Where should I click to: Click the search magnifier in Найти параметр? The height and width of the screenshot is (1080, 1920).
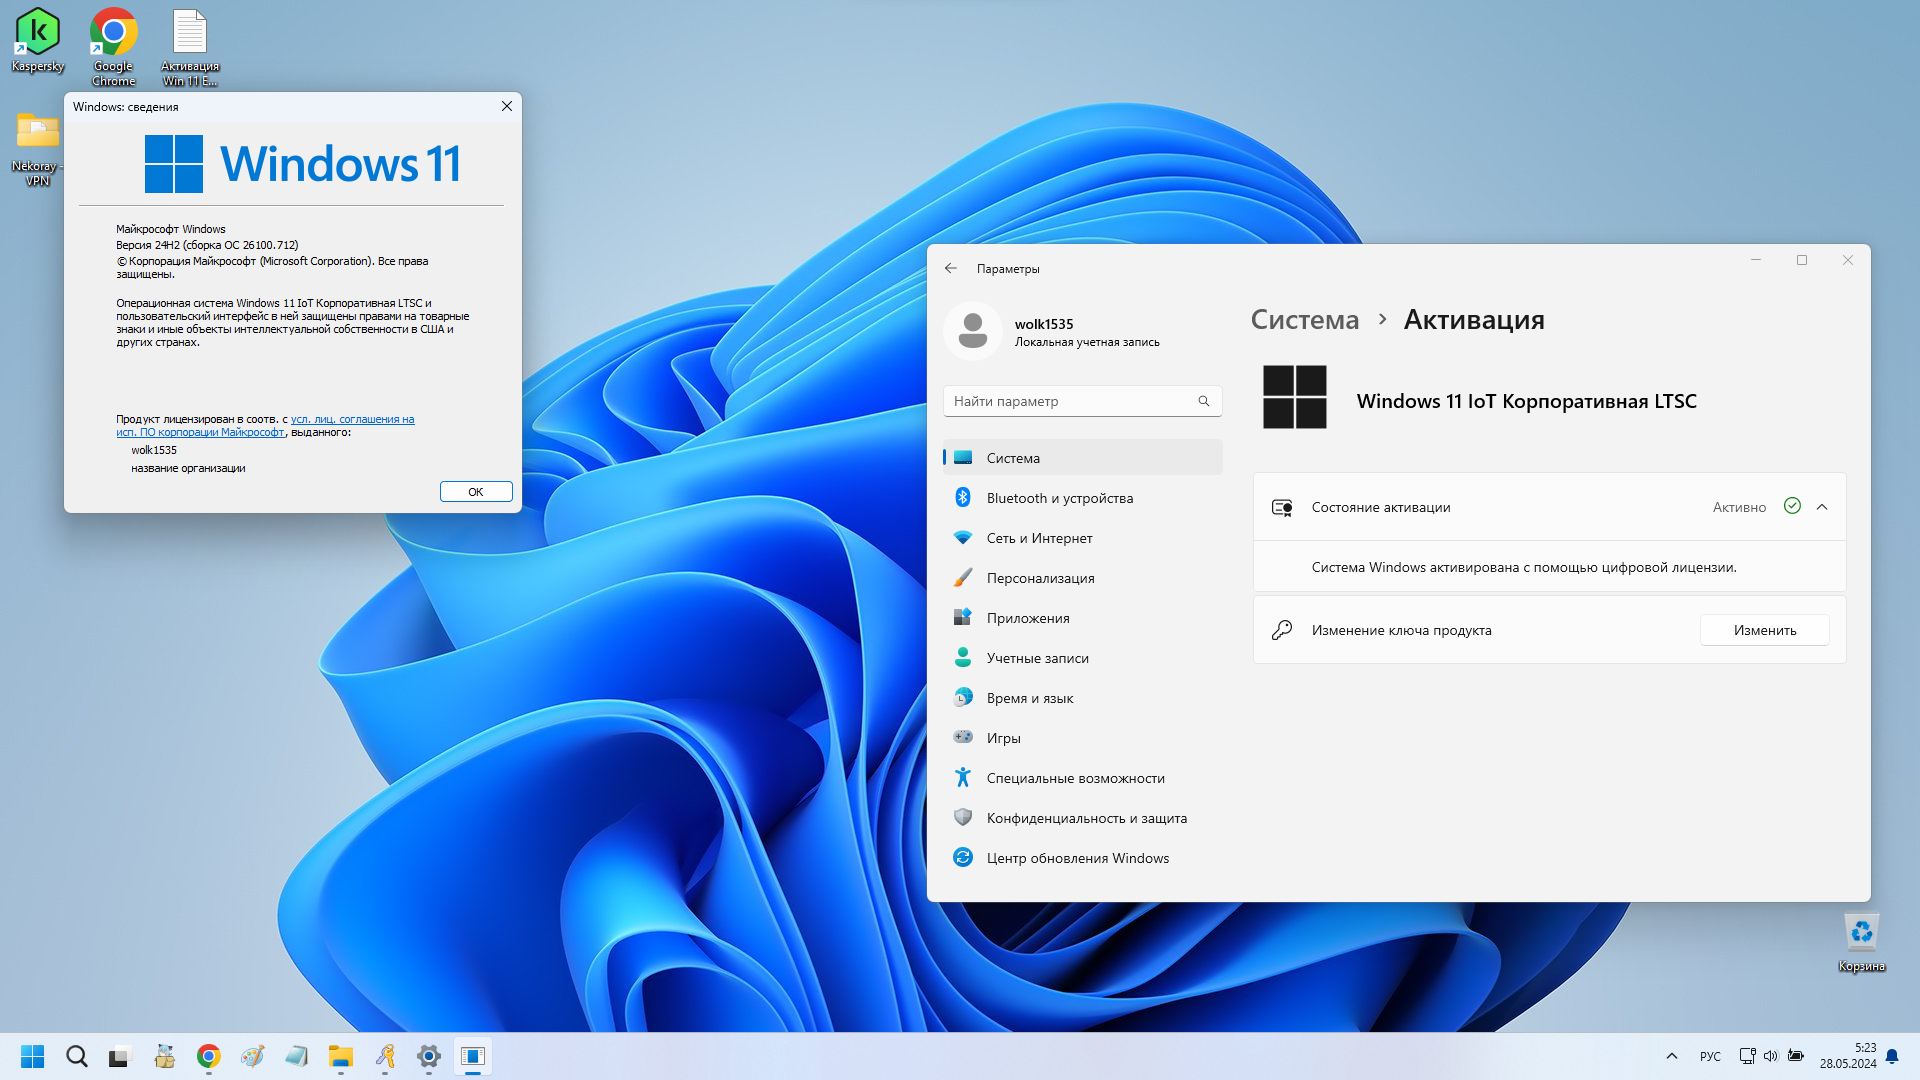click(x=1204, y=401)
